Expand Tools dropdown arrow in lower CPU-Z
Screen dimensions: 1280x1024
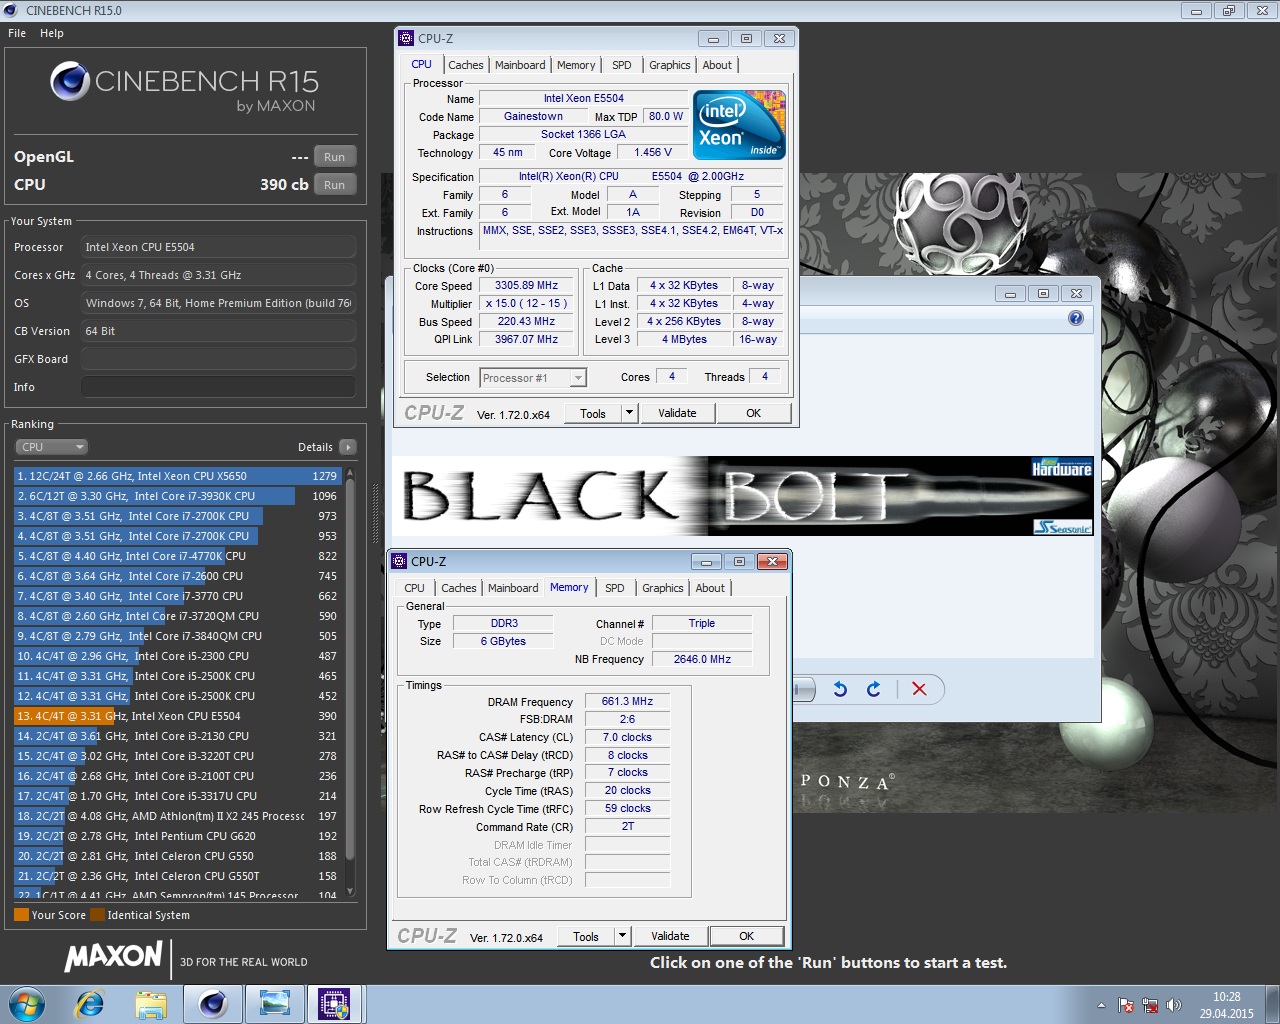tap(622, 937)
